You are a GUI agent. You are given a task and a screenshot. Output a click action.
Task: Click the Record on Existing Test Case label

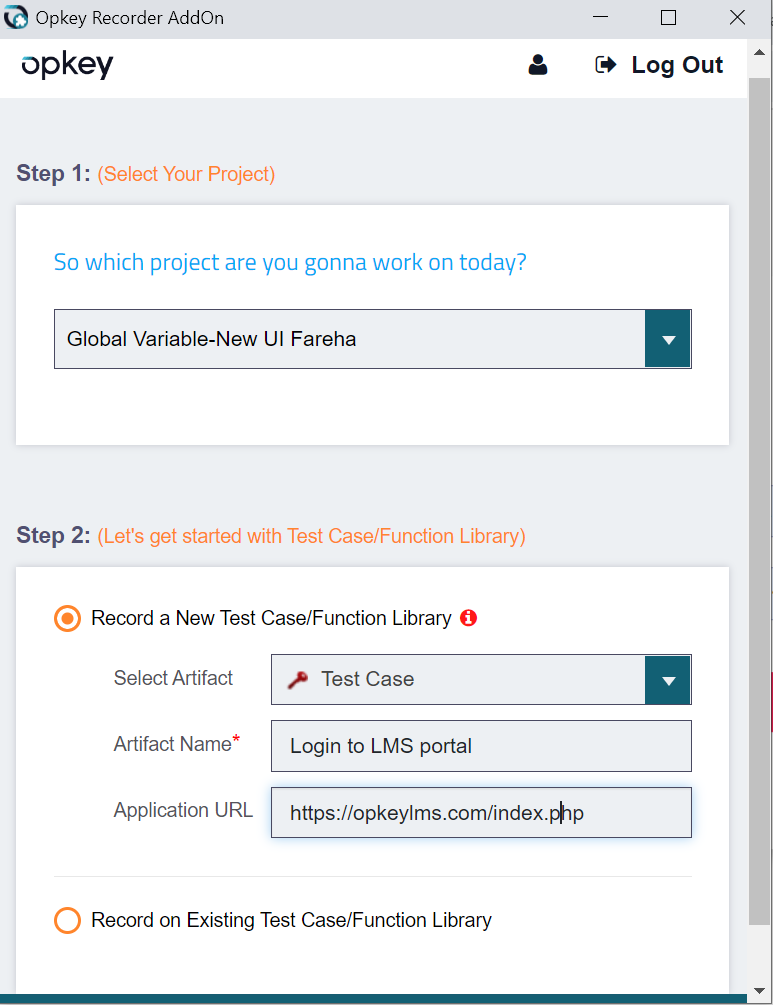pyautogui.click(x=291, y=920)
